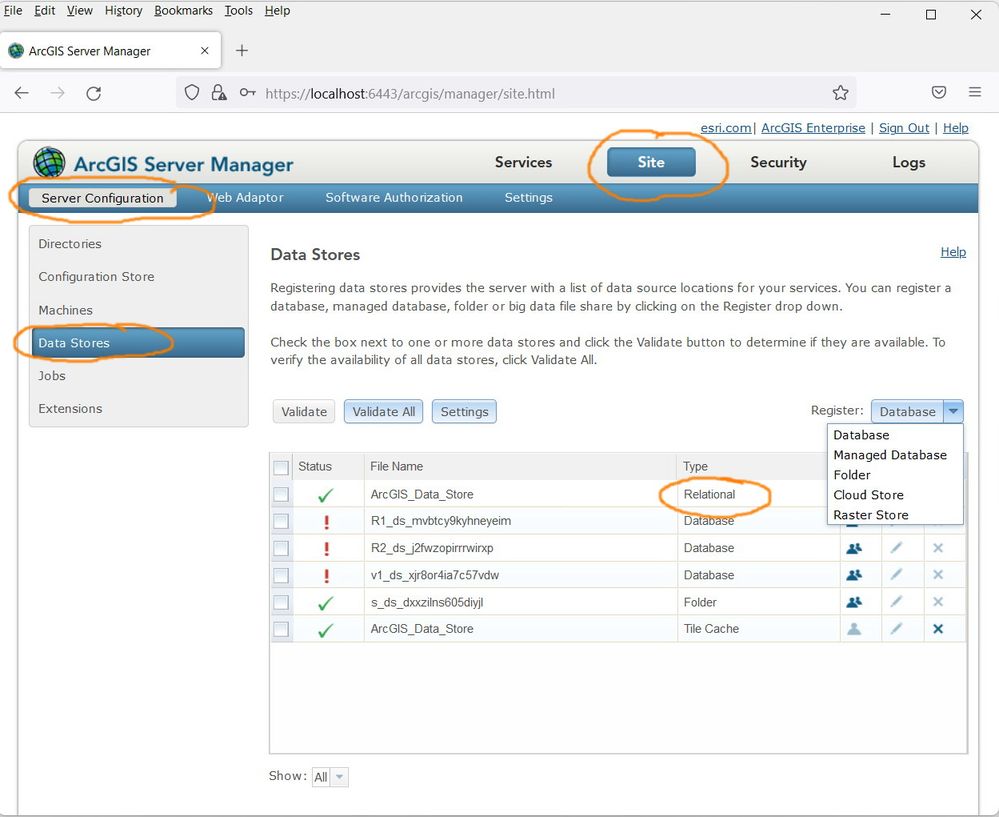Check the box for v1_ds_xjr8or4ia7c57vdw
This screenshot has width=999, height=817.
tap(281, 575)
